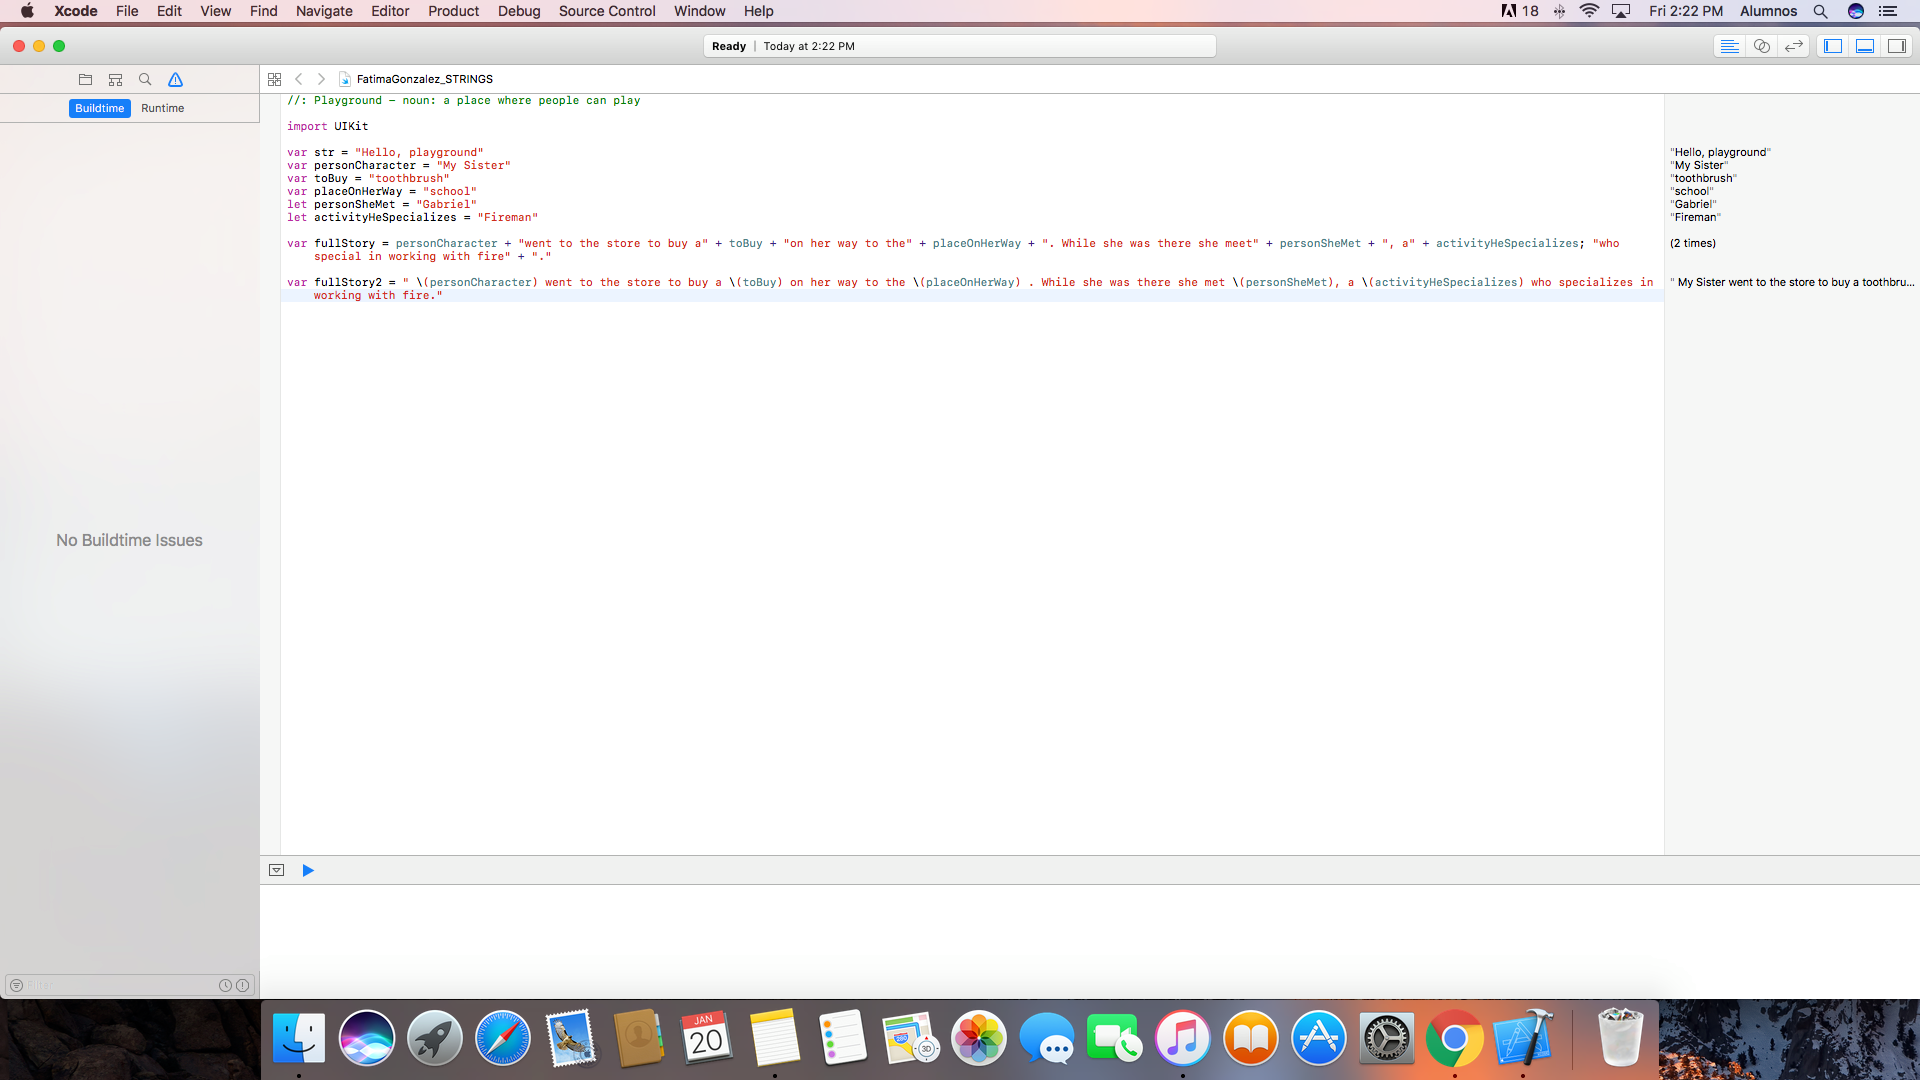Click the Related Items jump bar icon

(x=275, y=78)
